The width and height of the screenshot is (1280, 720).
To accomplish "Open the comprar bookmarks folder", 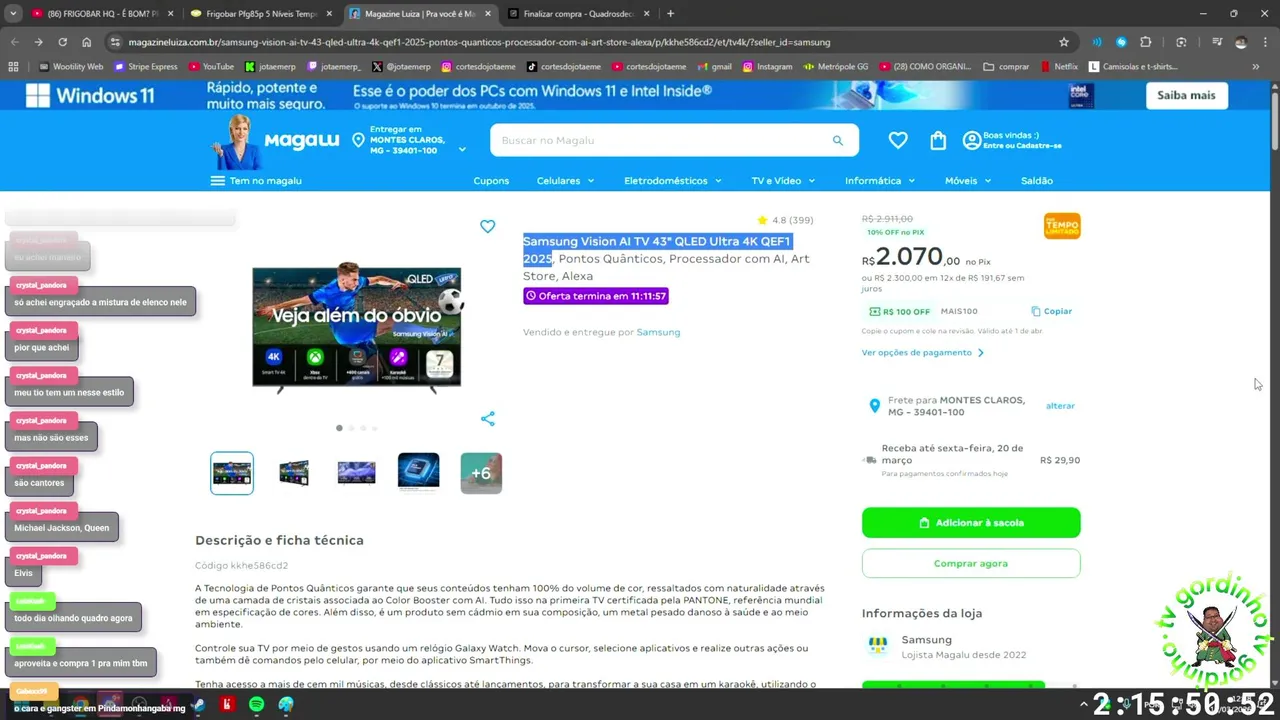I will tap(1006, 67).
